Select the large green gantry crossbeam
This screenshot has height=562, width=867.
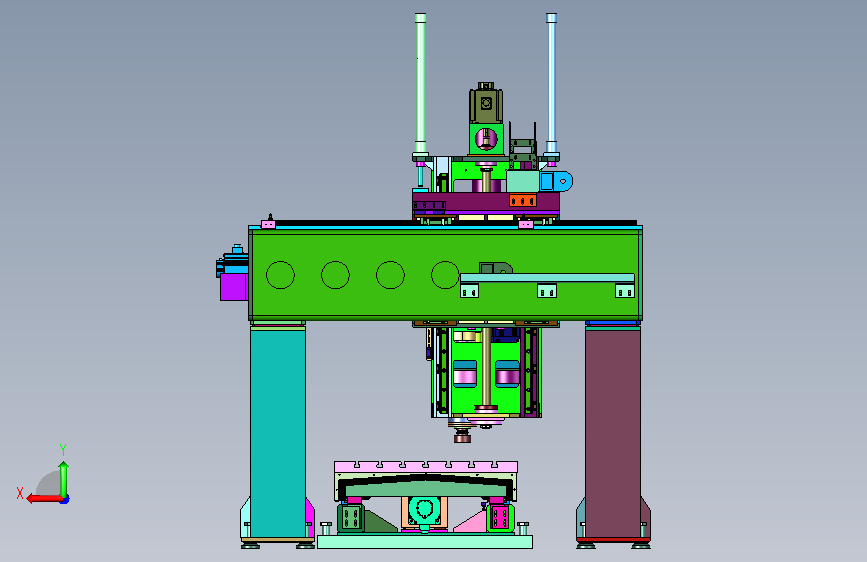pos(445,275)
